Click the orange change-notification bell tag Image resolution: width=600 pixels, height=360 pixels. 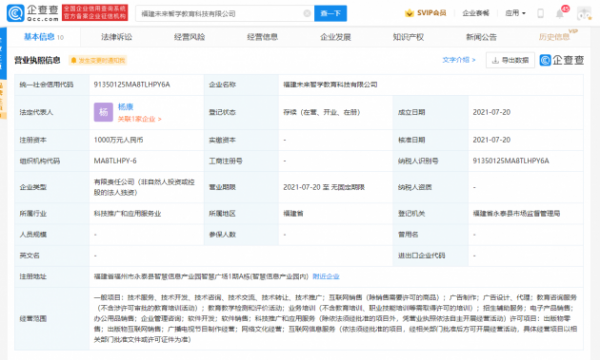[x=98, y=60]
